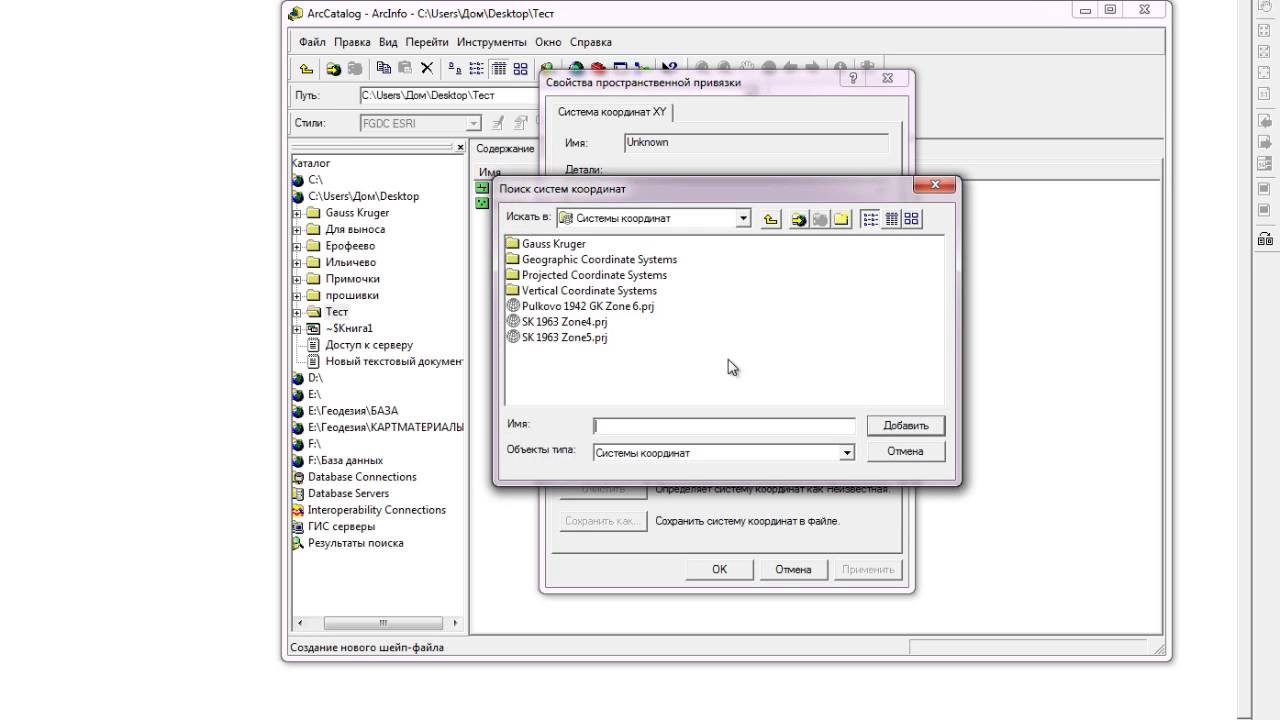Expand Ильичево folder in catalog tree

click(x=297, y=263)
